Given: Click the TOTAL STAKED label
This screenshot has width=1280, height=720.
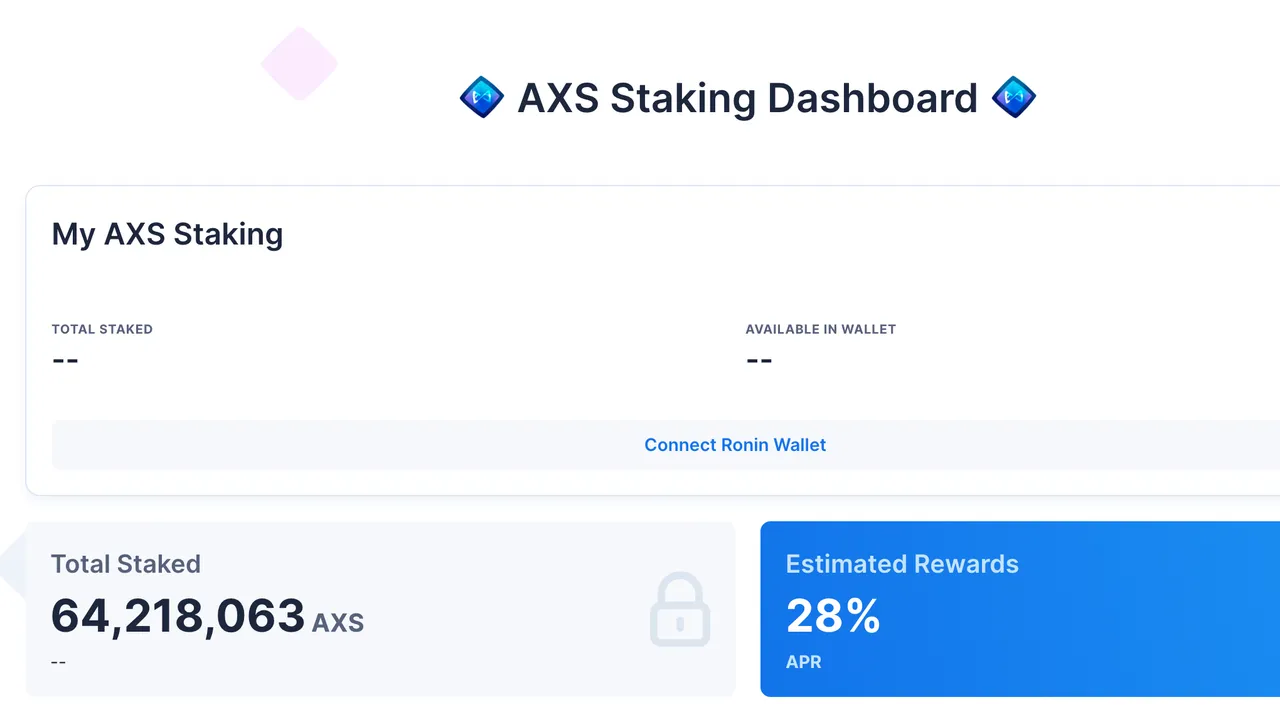Looking at the screenshot, I should 102,329.
